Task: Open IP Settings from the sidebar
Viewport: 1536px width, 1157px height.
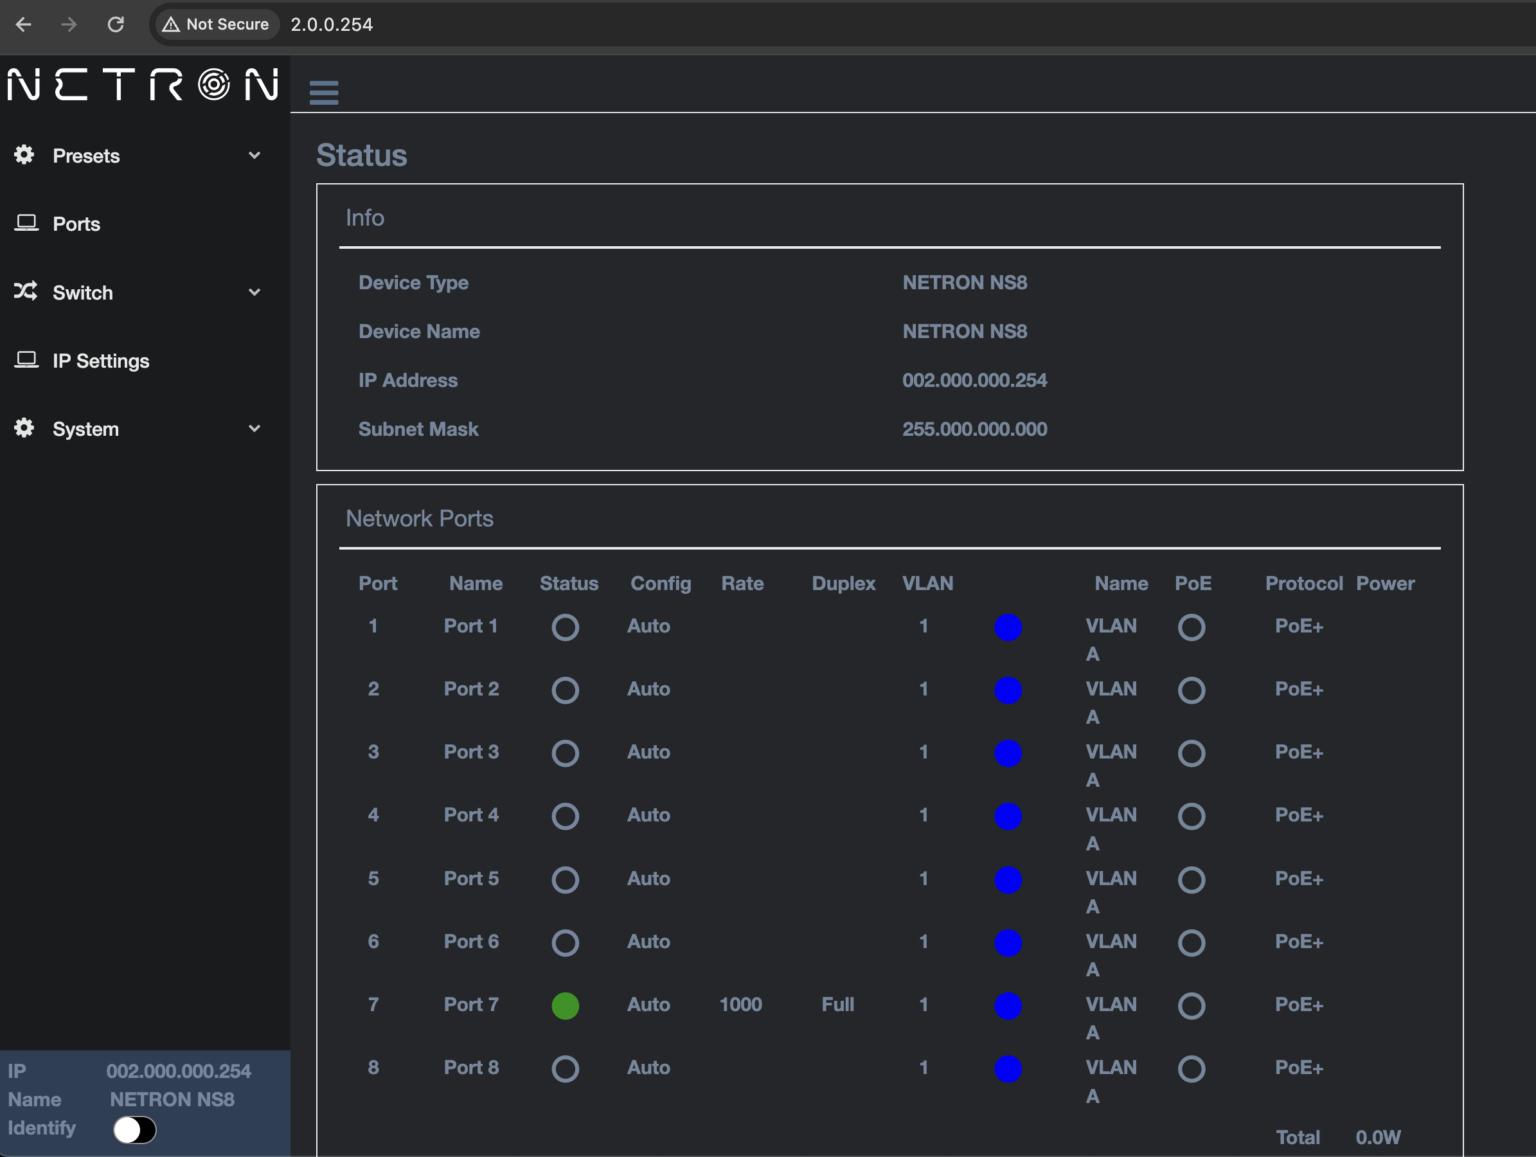Action: pos(101,360)
